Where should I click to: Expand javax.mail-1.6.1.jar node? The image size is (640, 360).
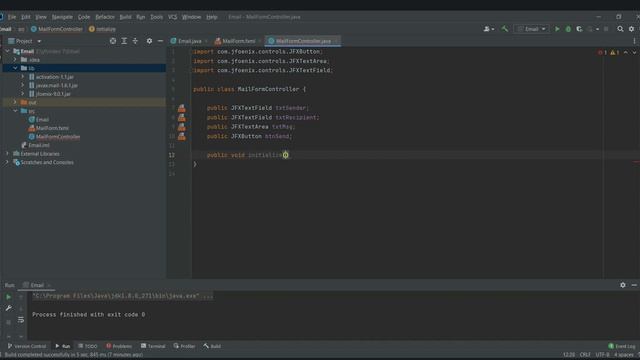23,85
